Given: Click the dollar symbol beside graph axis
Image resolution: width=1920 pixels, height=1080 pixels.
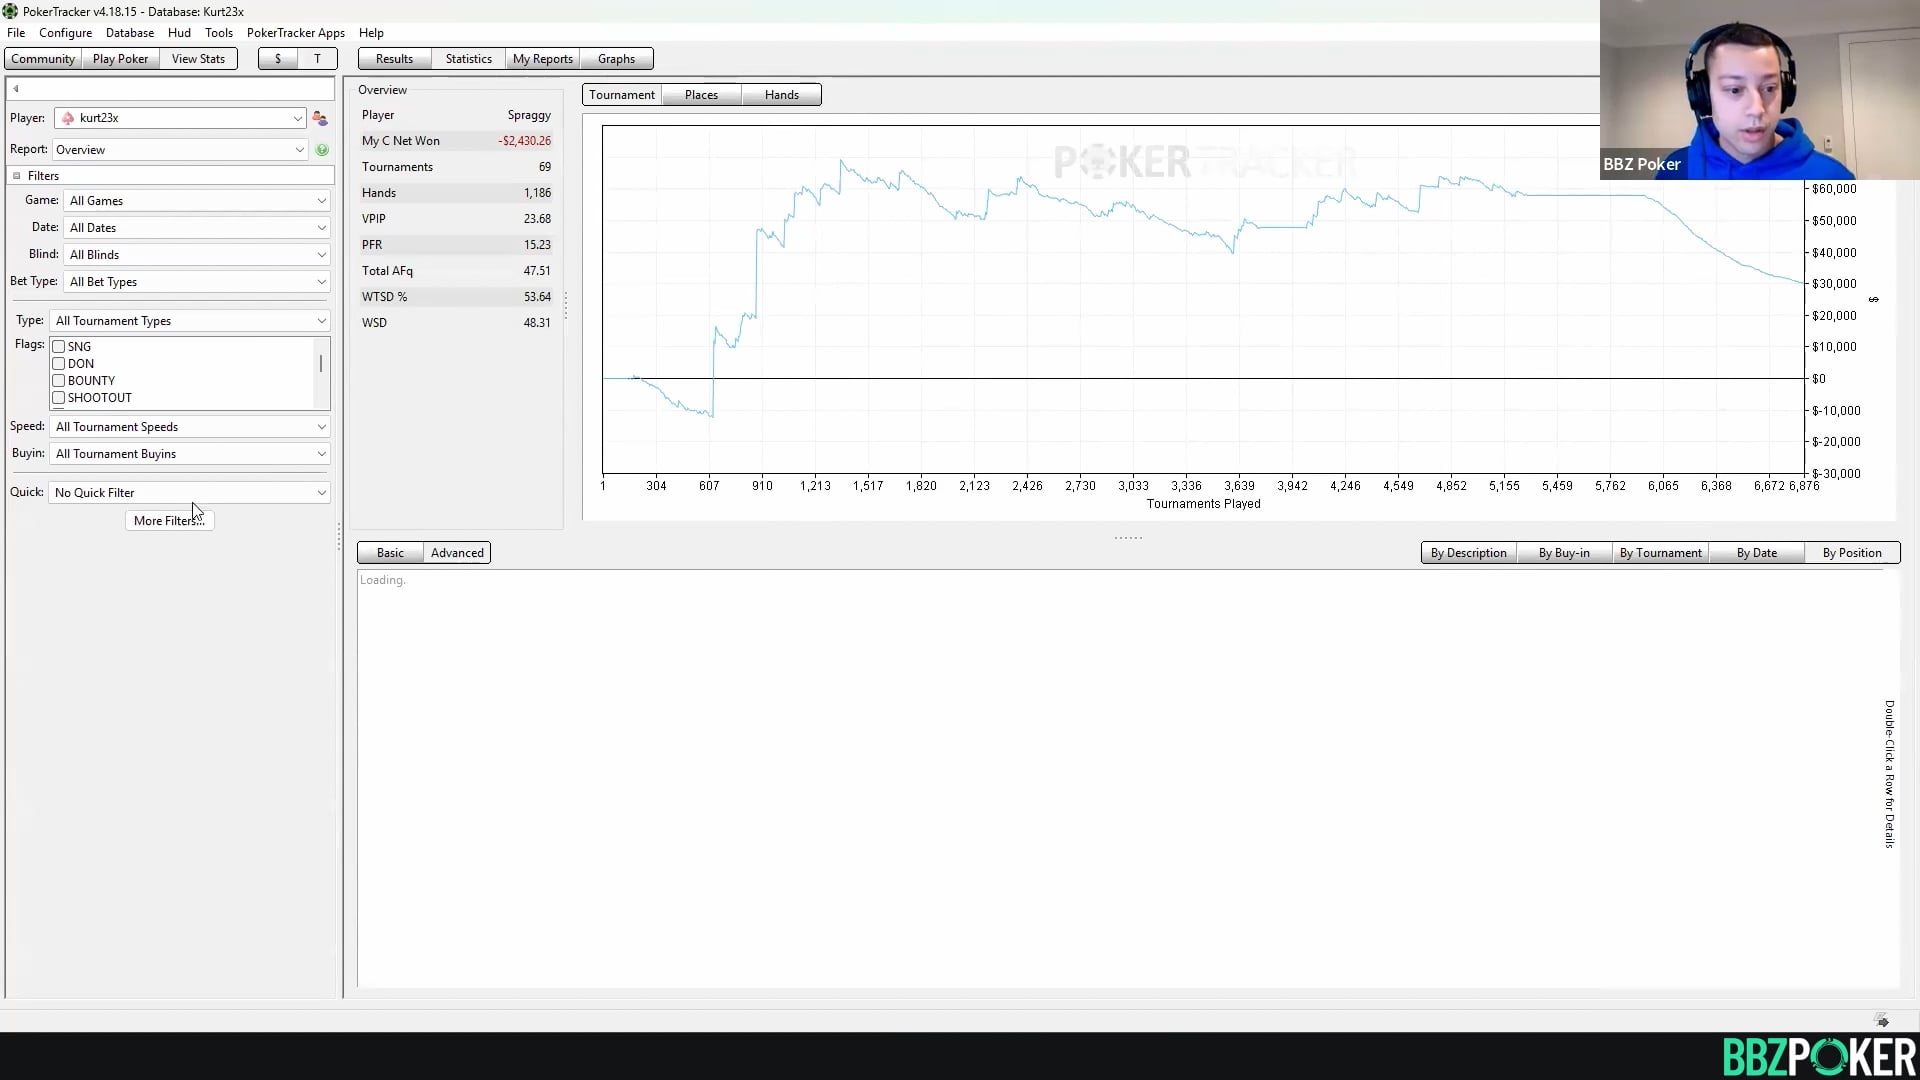Looking at the screenshot, I should tap(1874, 299).
